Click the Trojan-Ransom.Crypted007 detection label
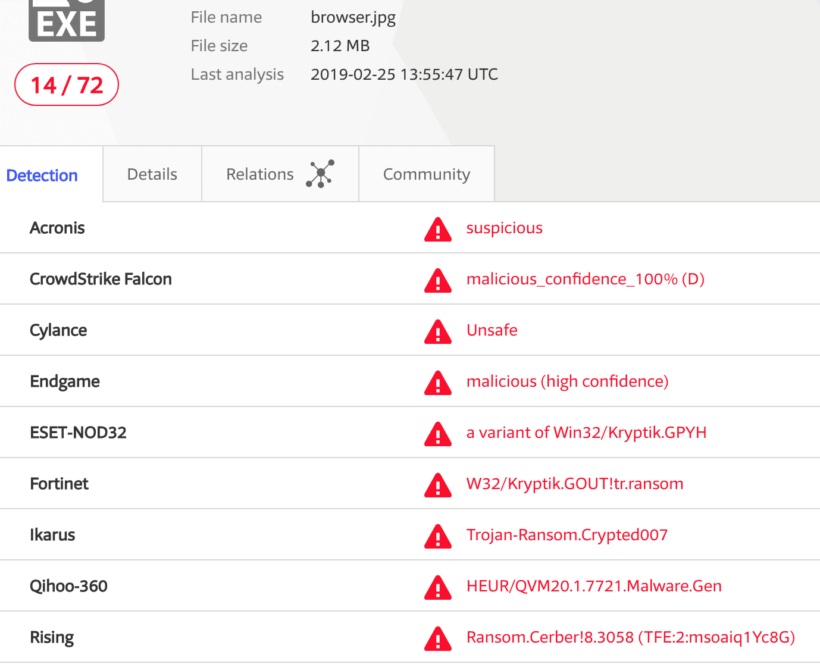 coord(567,535)
